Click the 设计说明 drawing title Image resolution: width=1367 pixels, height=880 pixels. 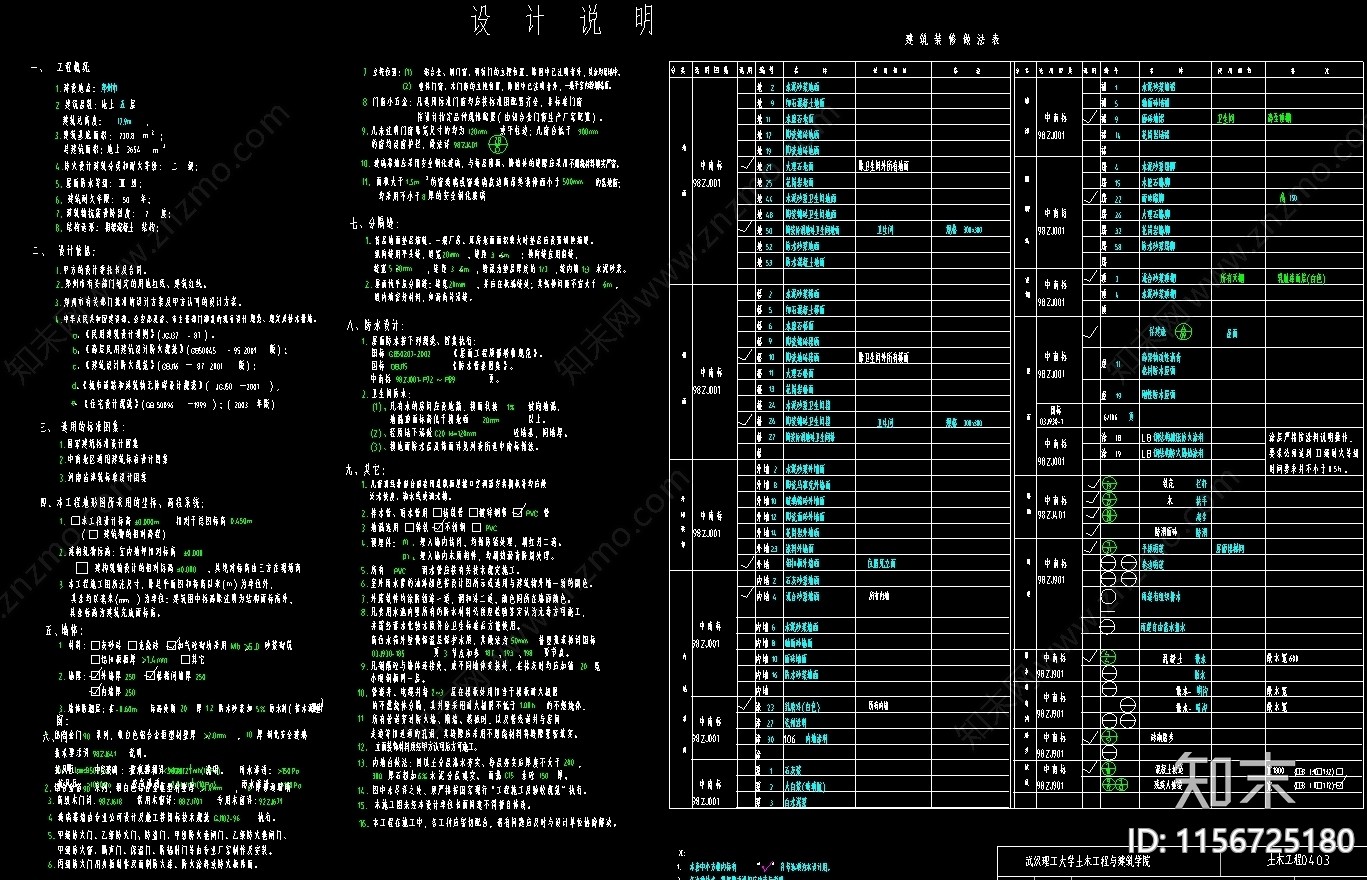563,22
